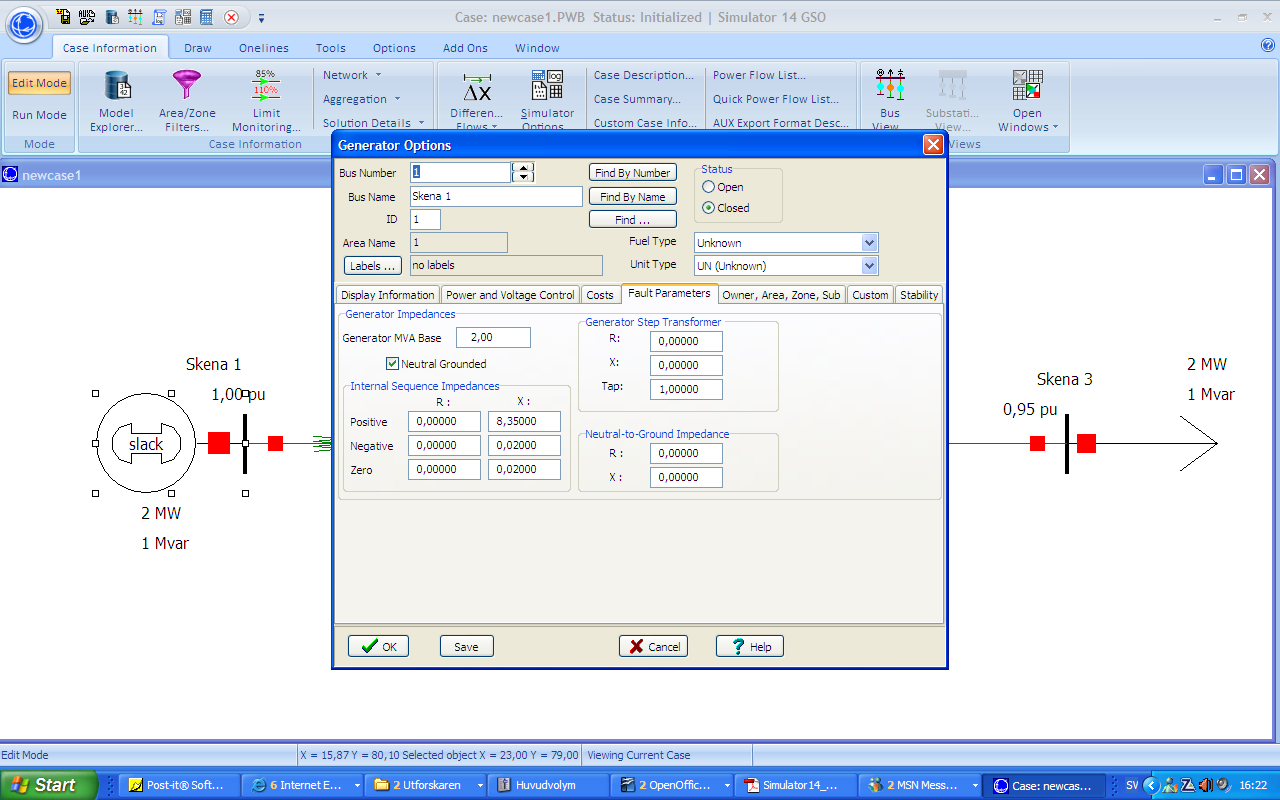The width and height of the screenshot is (1280, 800).
Task: Expand the Utforskaren taskbar group arrow
Action: [x=482, y=785]
